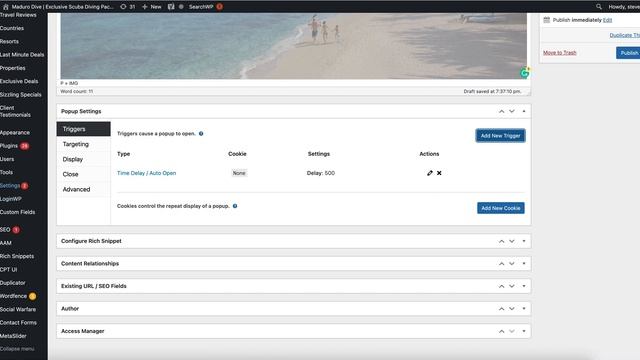
Task: Move Content Relationships panel up
Action: point(501,264)
